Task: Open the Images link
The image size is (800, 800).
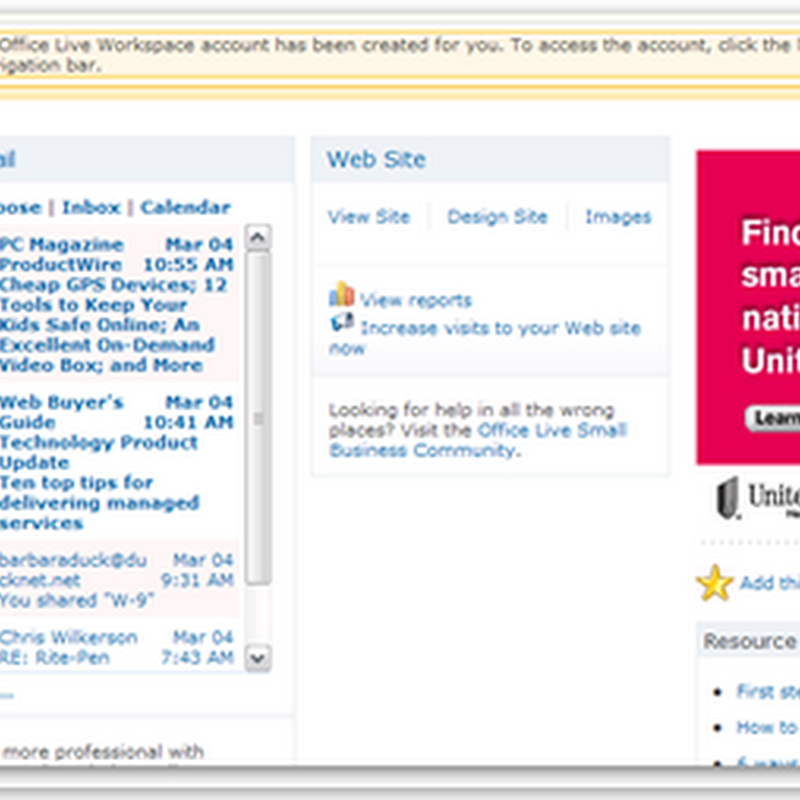Action: pos(618,217)
